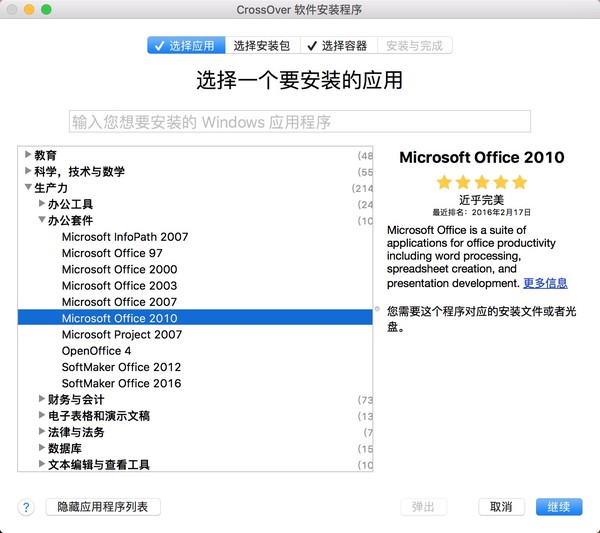Go to the 选择容器 tab
This screenshot has height=533, width=600.
(x=337, y=45)
